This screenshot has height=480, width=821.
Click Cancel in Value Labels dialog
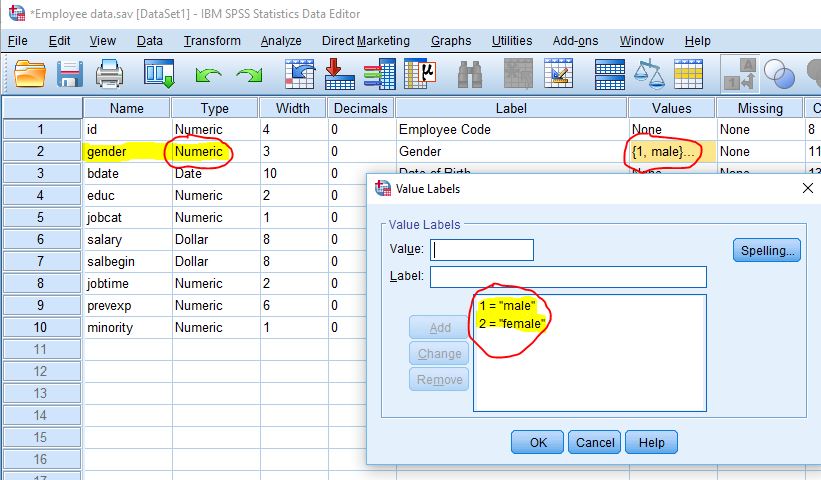click(x=595, y=442)
